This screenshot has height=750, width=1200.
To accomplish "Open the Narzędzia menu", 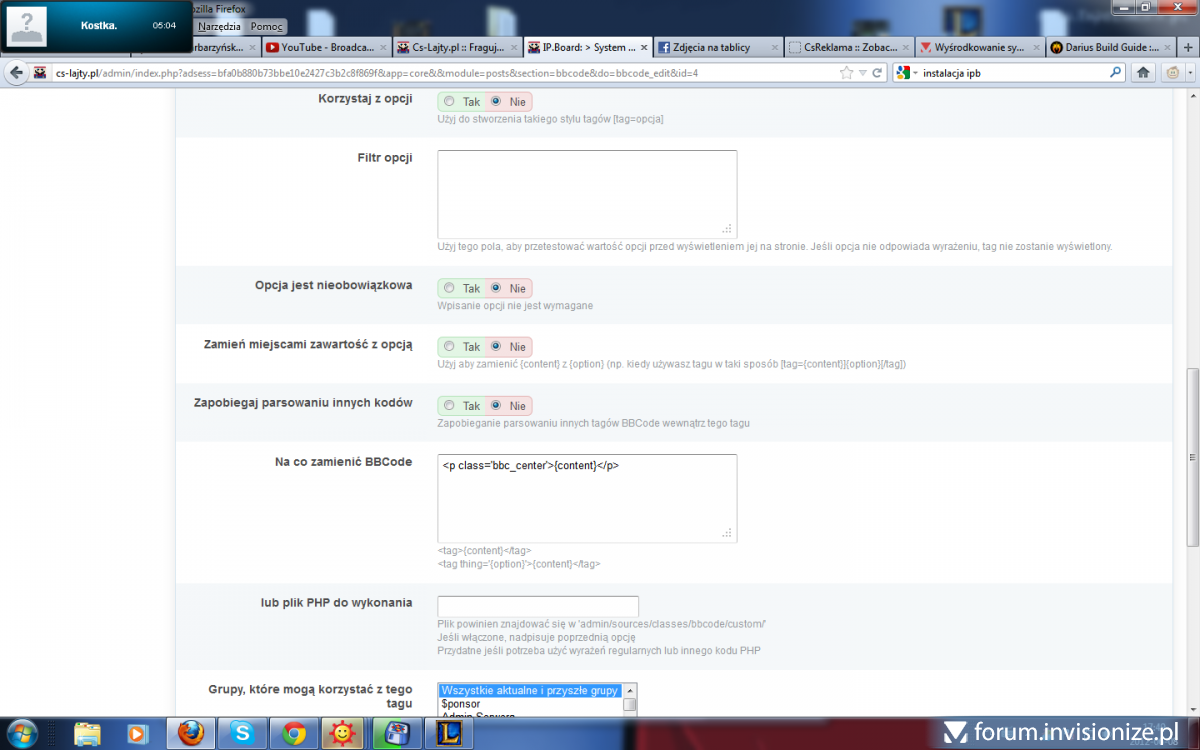I will [219, 27].
